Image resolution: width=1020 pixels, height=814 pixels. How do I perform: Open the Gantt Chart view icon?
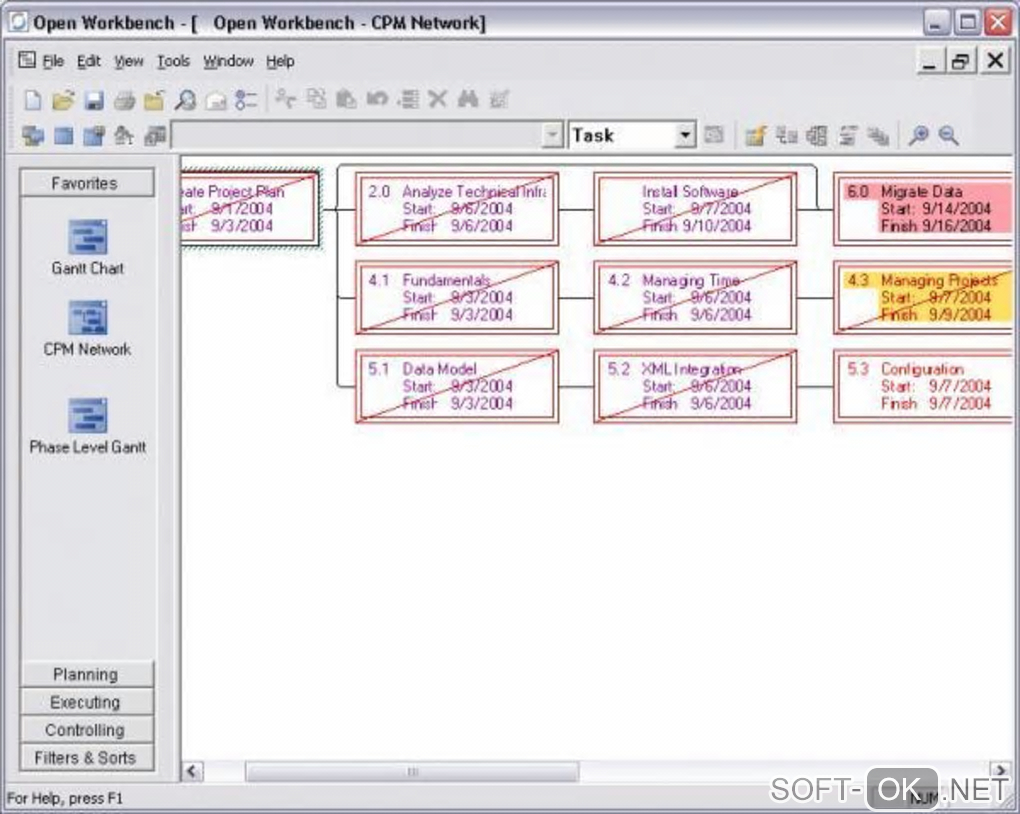coord(88,237)
